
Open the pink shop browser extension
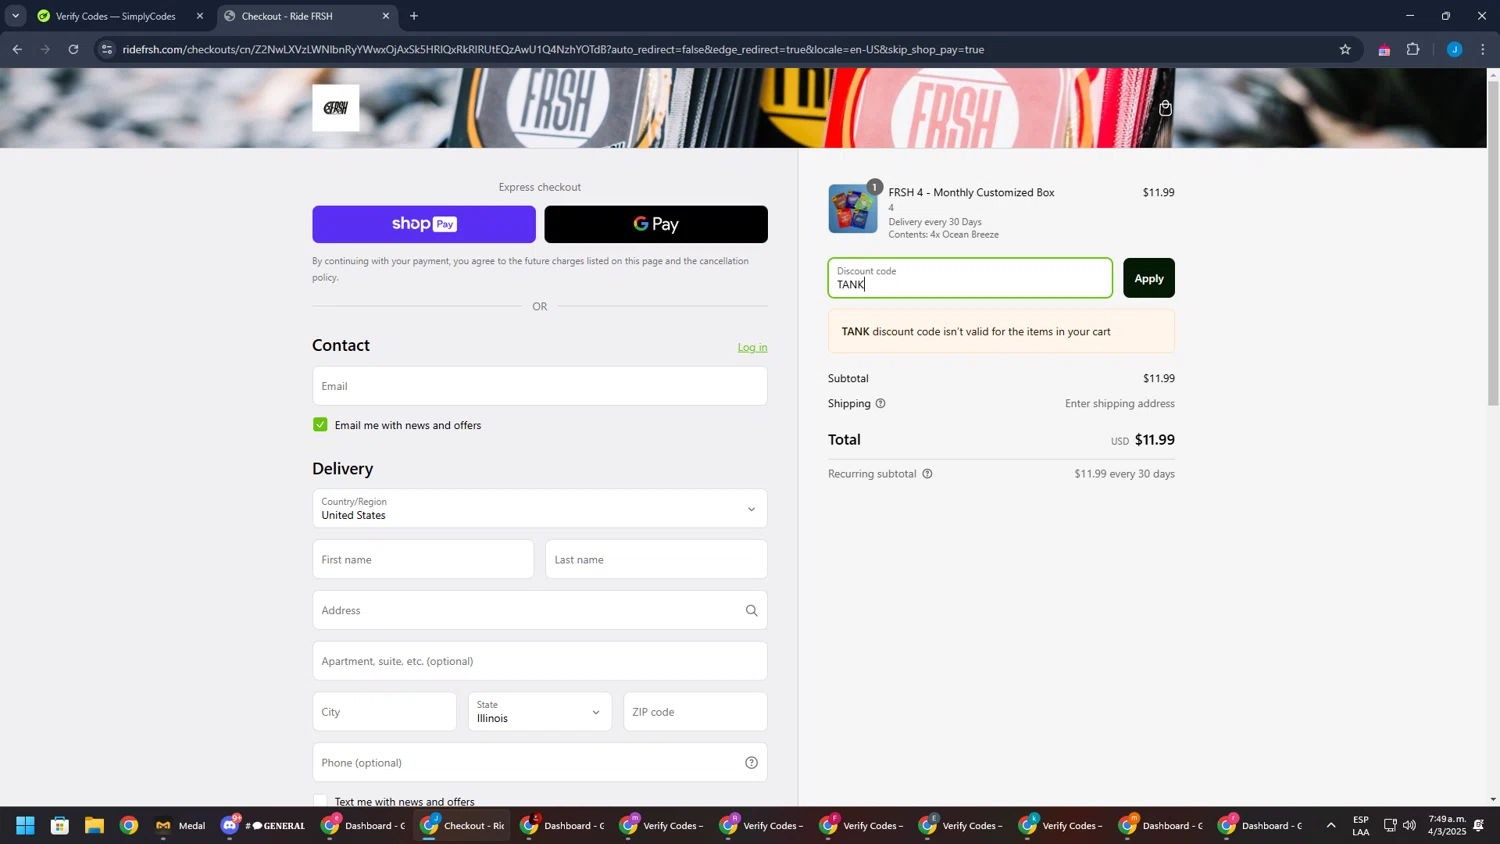(x=1384, y=49)
